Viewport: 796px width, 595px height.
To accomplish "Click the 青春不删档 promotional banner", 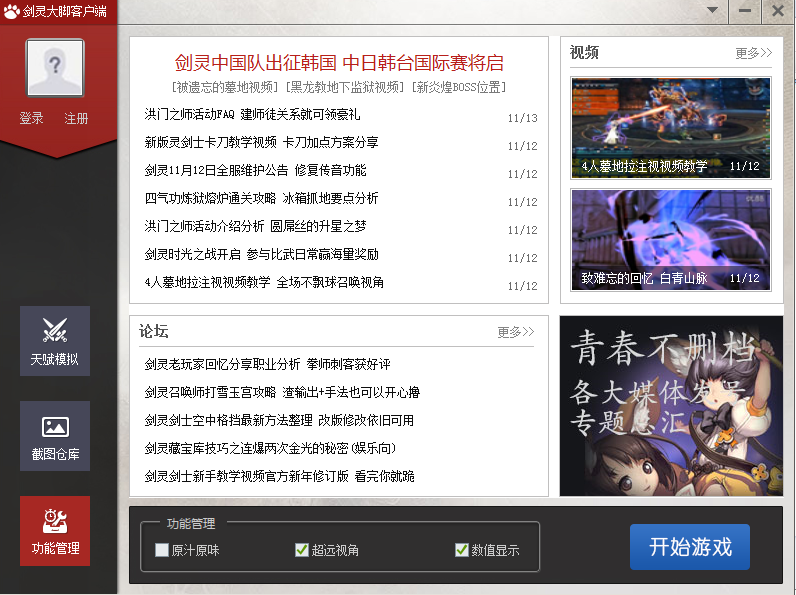I will tap(671, 406).
